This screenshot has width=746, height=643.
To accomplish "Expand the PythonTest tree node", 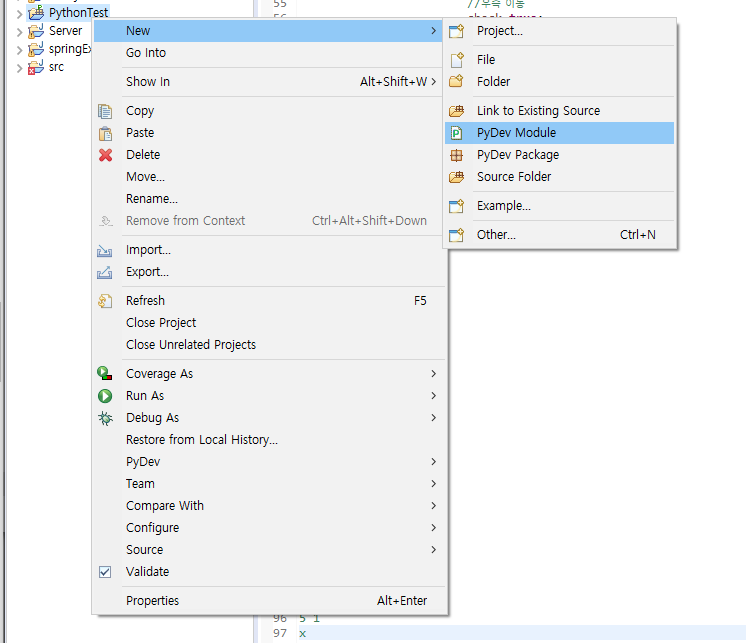I will click(x=19, y=14).
